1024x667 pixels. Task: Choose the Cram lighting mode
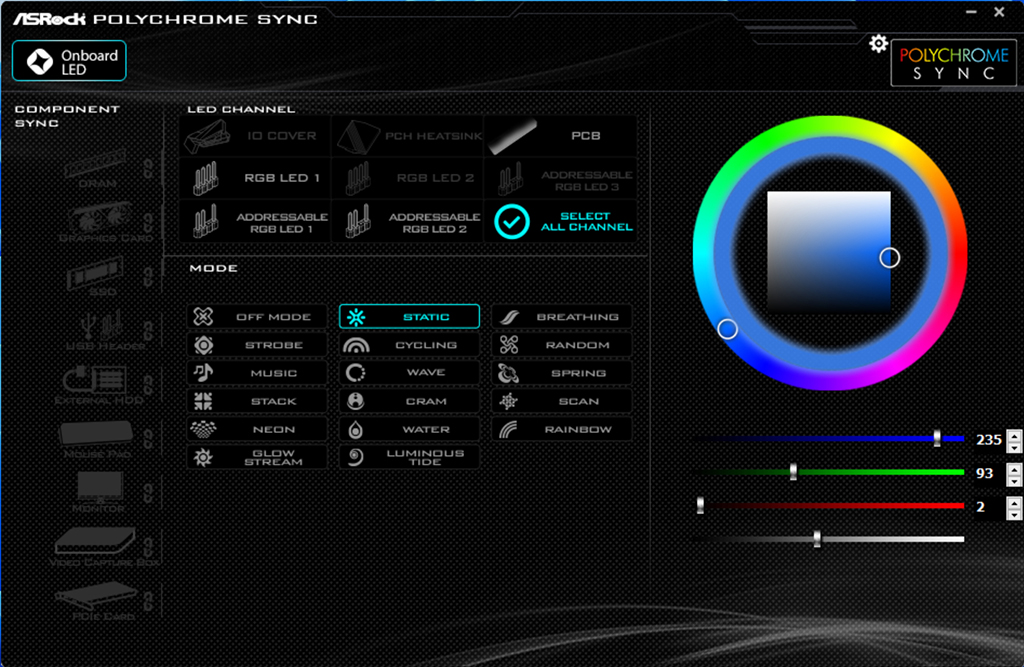[x=409, y=401]
